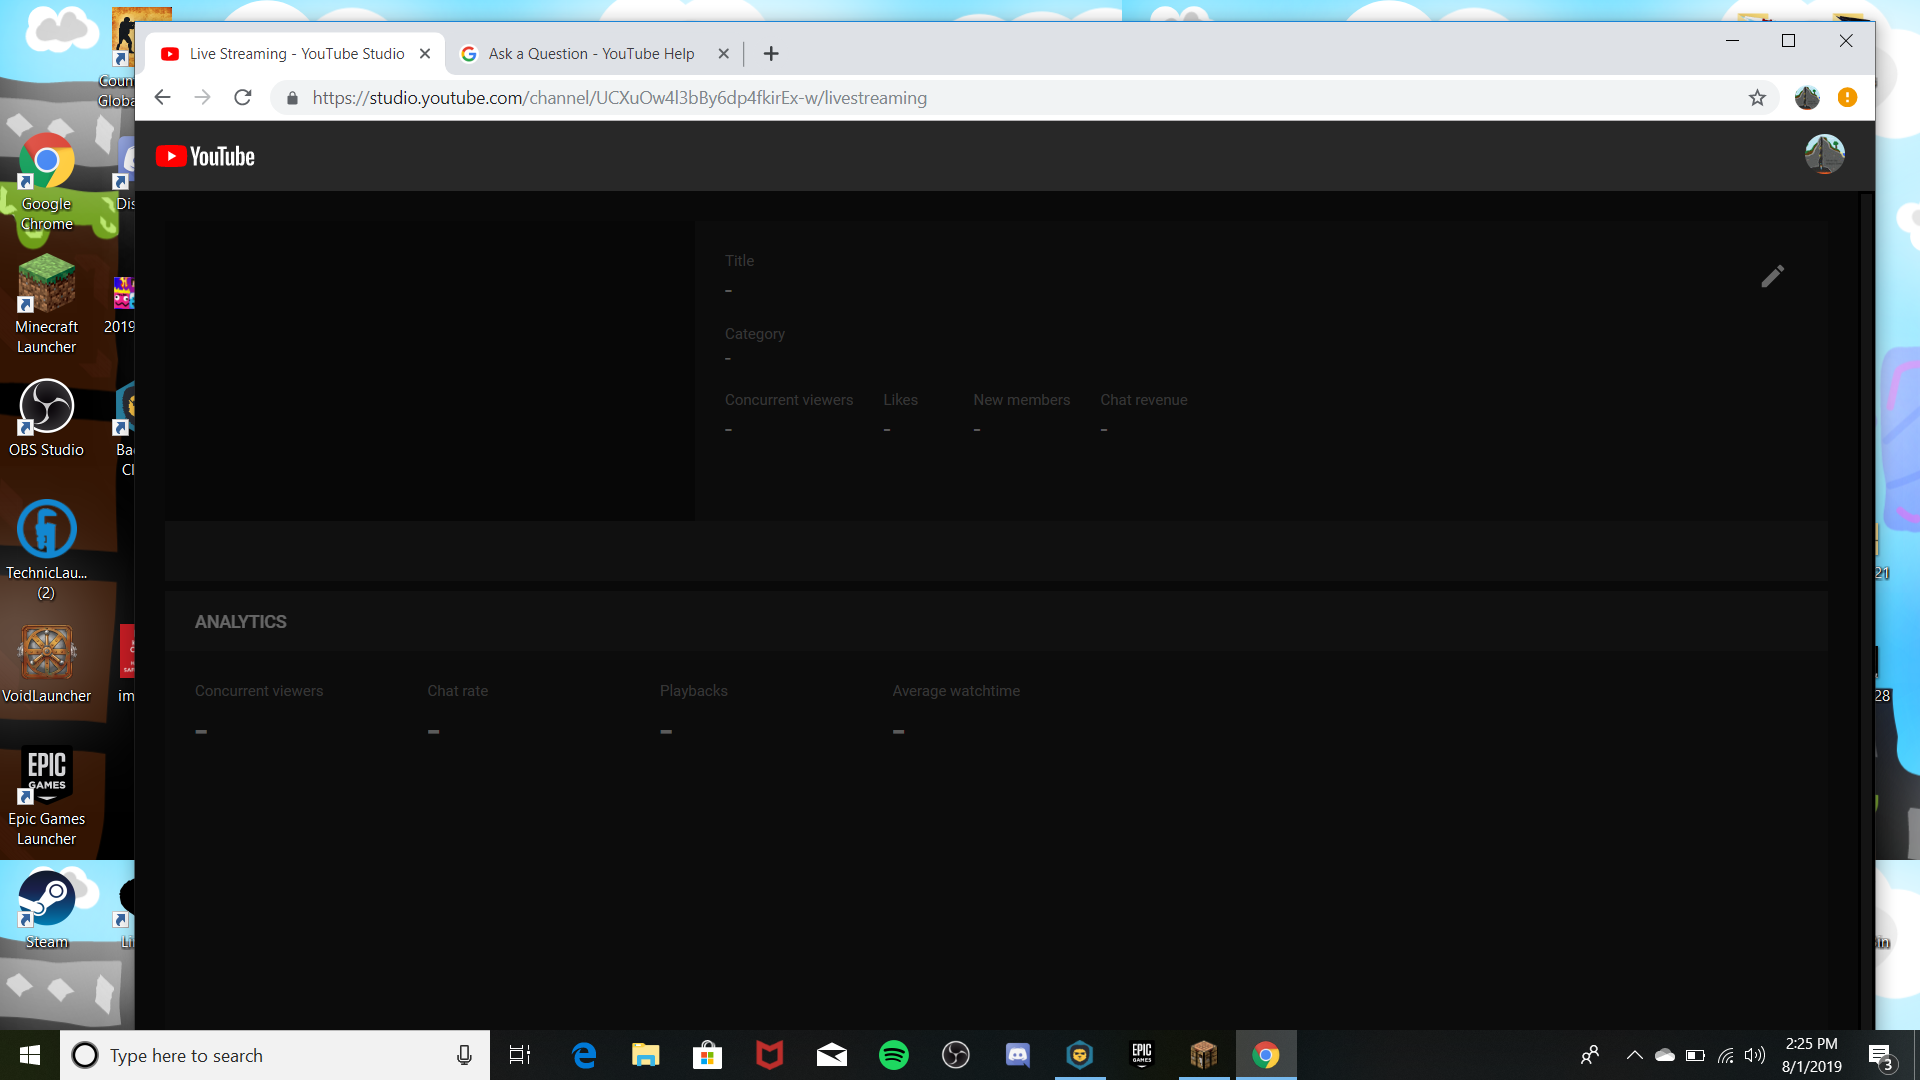Click the YouTube logo in header
1920x1080 pixels.
point(206,157)
